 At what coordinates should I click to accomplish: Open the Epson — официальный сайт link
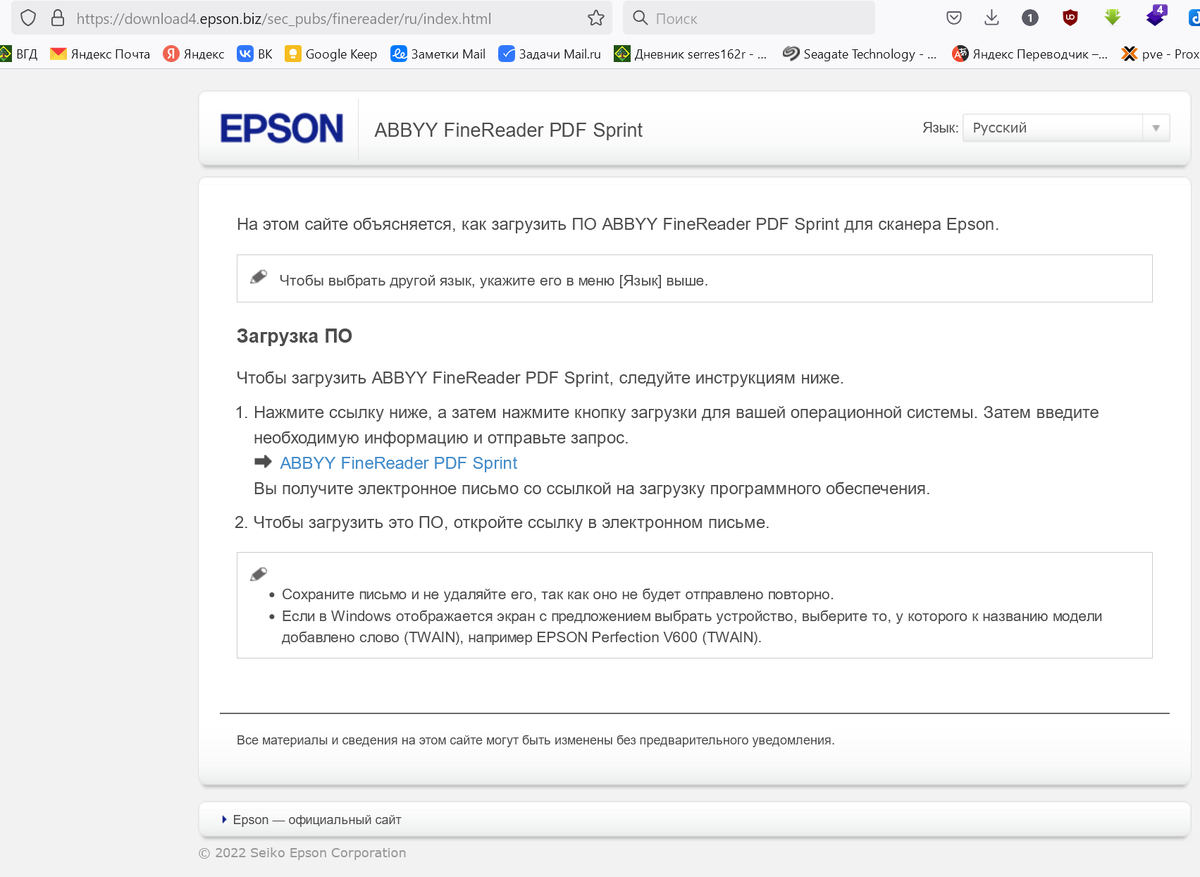click(317, 820)
